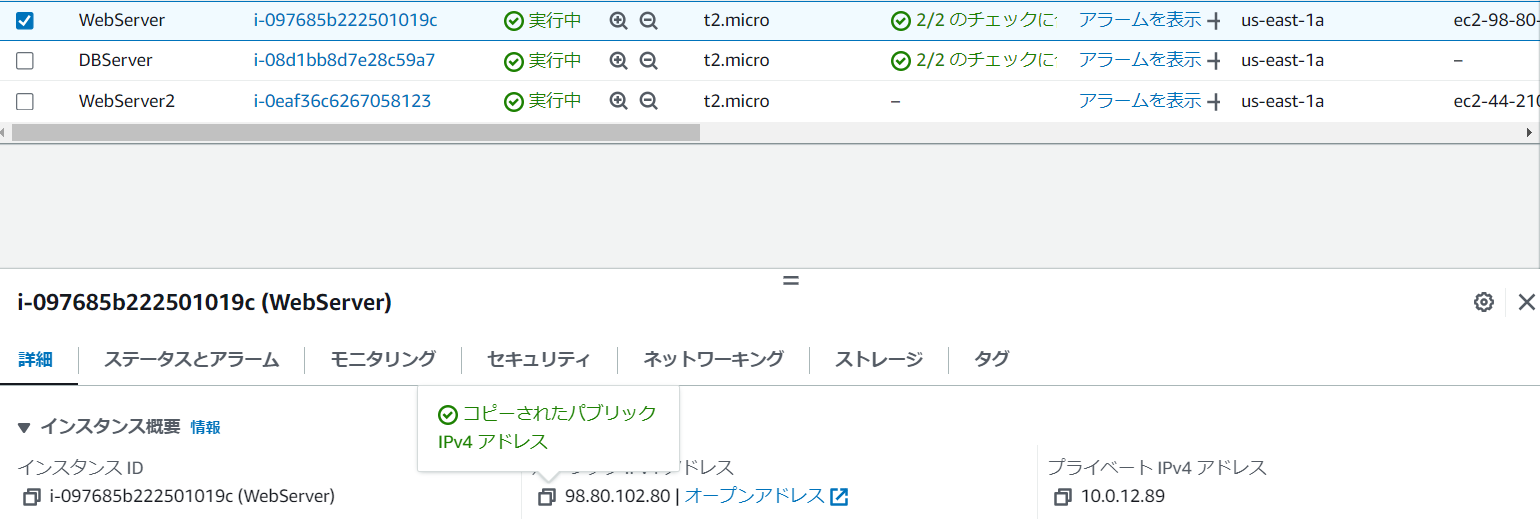The width and height of the screenshot is (1540, 519).
Task: Click us-east-1a cell in DBServer row
Action: click(x=1282, y=60)
